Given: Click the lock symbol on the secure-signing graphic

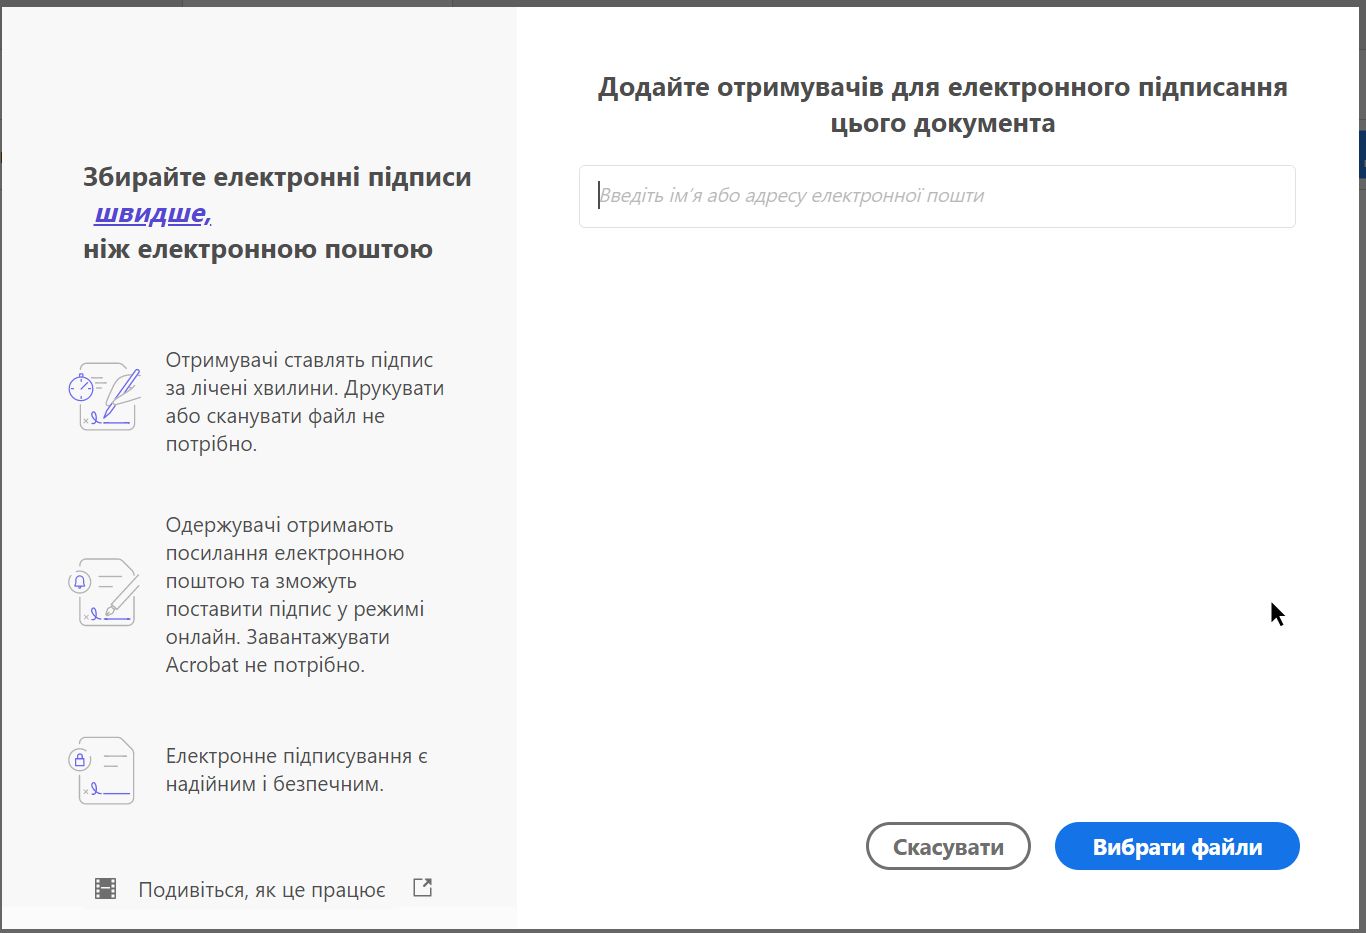Looking at the screenshot, I should click(x=80, y=759).
